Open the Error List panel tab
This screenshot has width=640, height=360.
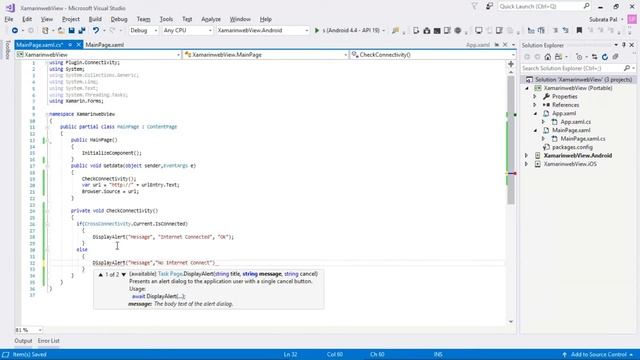click(x=49, y=341)
